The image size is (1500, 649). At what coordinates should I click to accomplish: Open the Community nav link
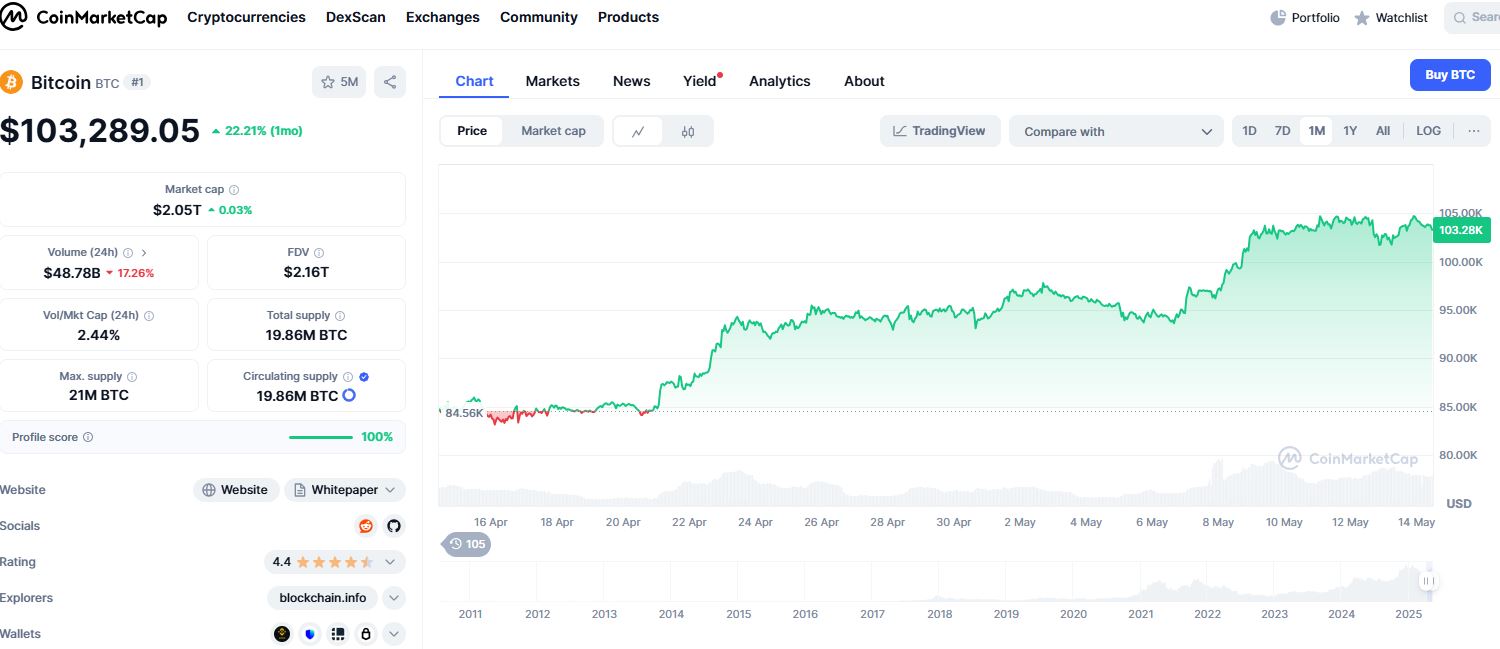click(x=539, y=17)
